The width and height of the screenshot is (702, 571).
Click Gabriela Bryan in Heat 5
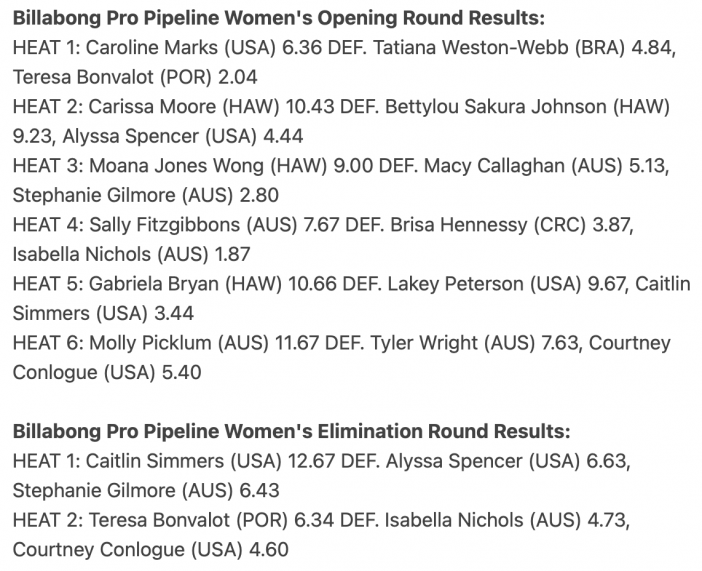[154, 284]
